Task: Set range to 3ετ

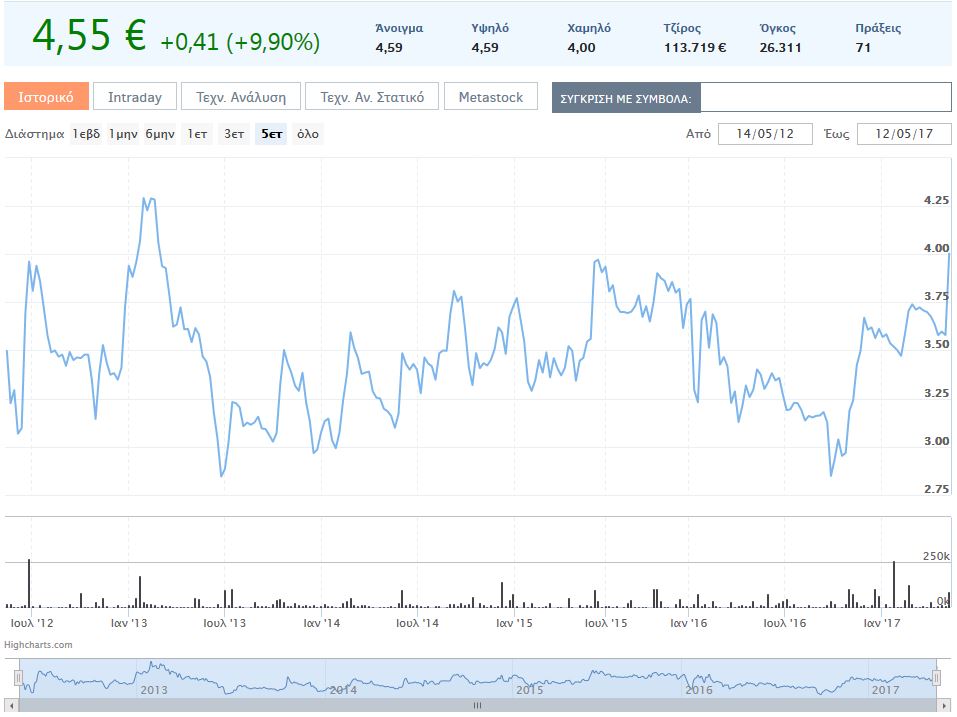Action: 234,134
